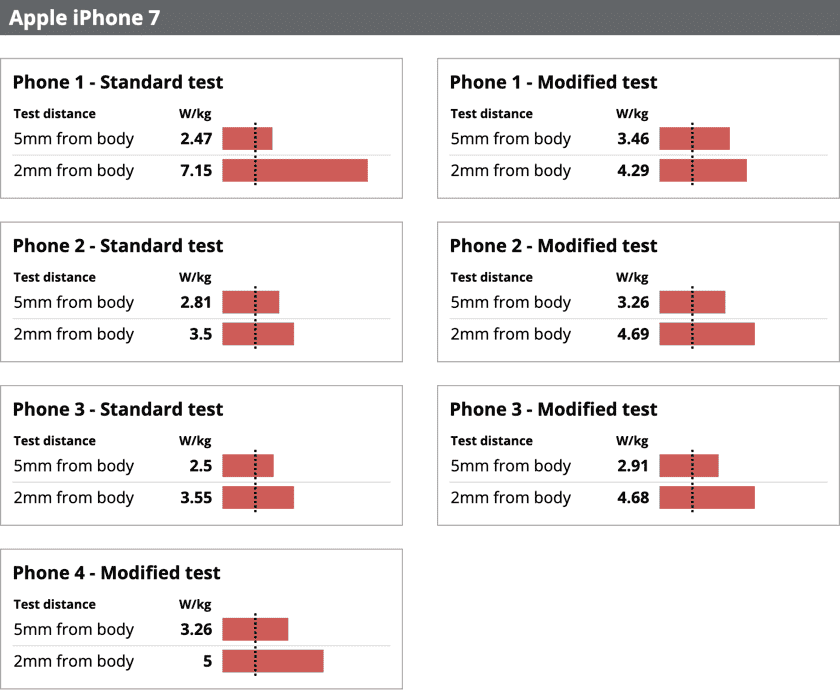This screenshot has width=840, height=690.
Task: Click the red bar next to the 2.47 value
Action: click(x=247, y=139)
